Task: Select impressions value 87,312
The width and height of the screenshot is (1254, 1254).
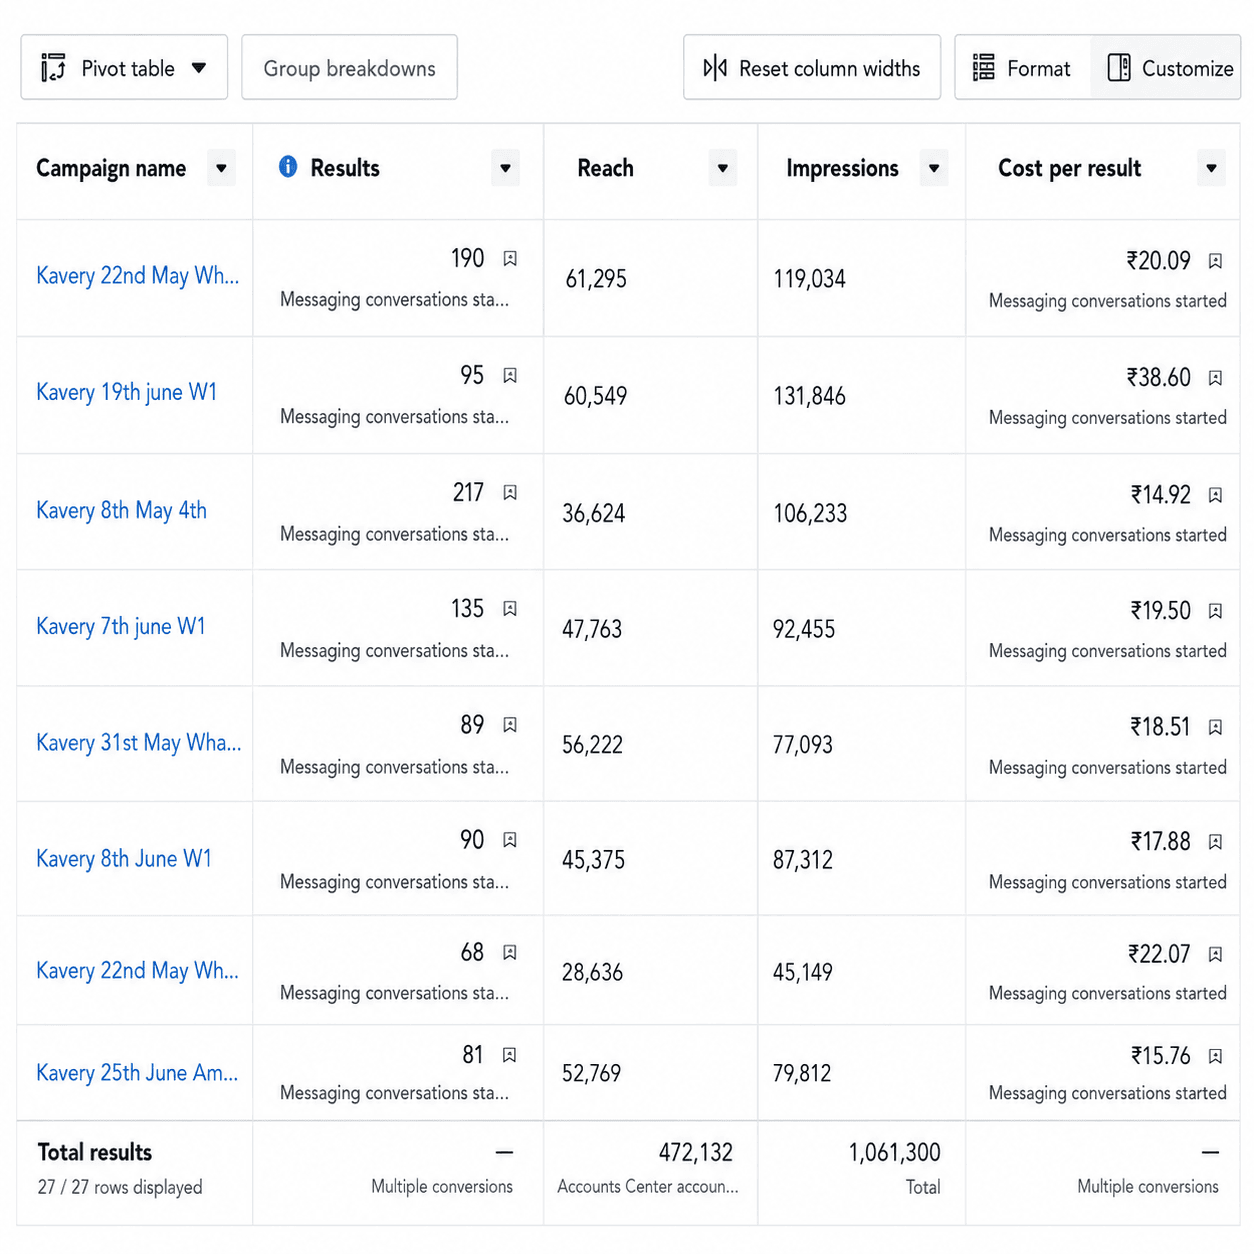Action: 802,860
